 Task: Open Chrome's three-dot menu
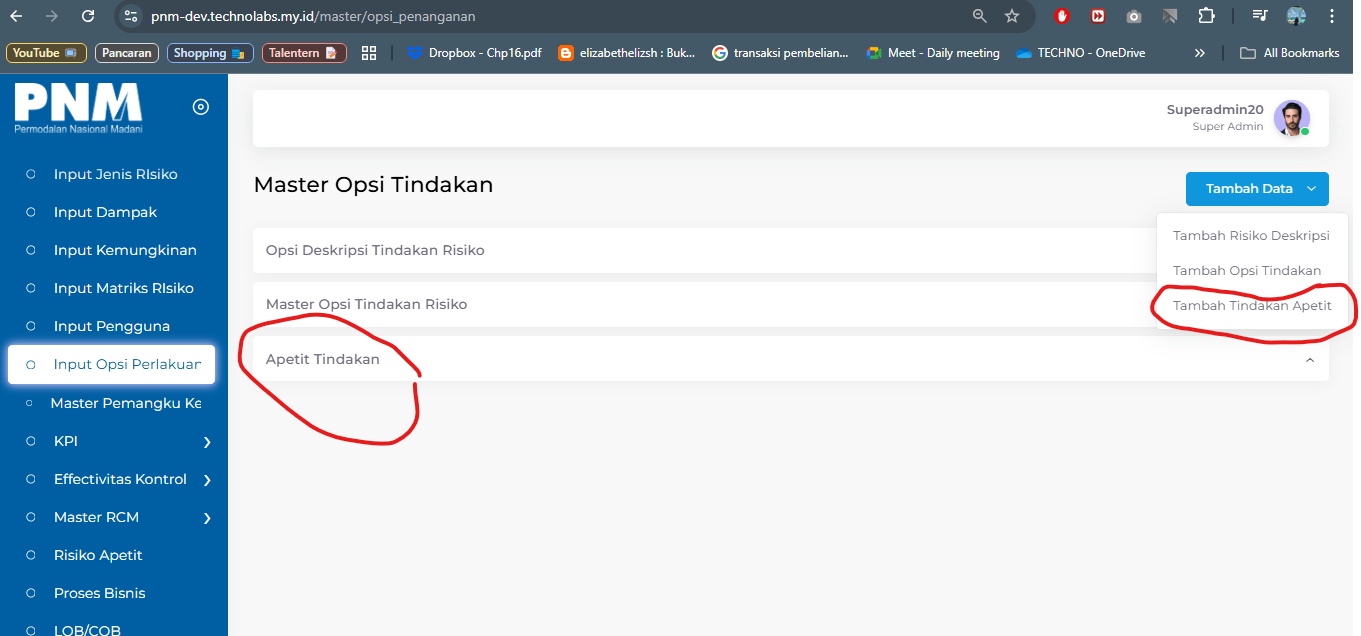(1331, 16)
